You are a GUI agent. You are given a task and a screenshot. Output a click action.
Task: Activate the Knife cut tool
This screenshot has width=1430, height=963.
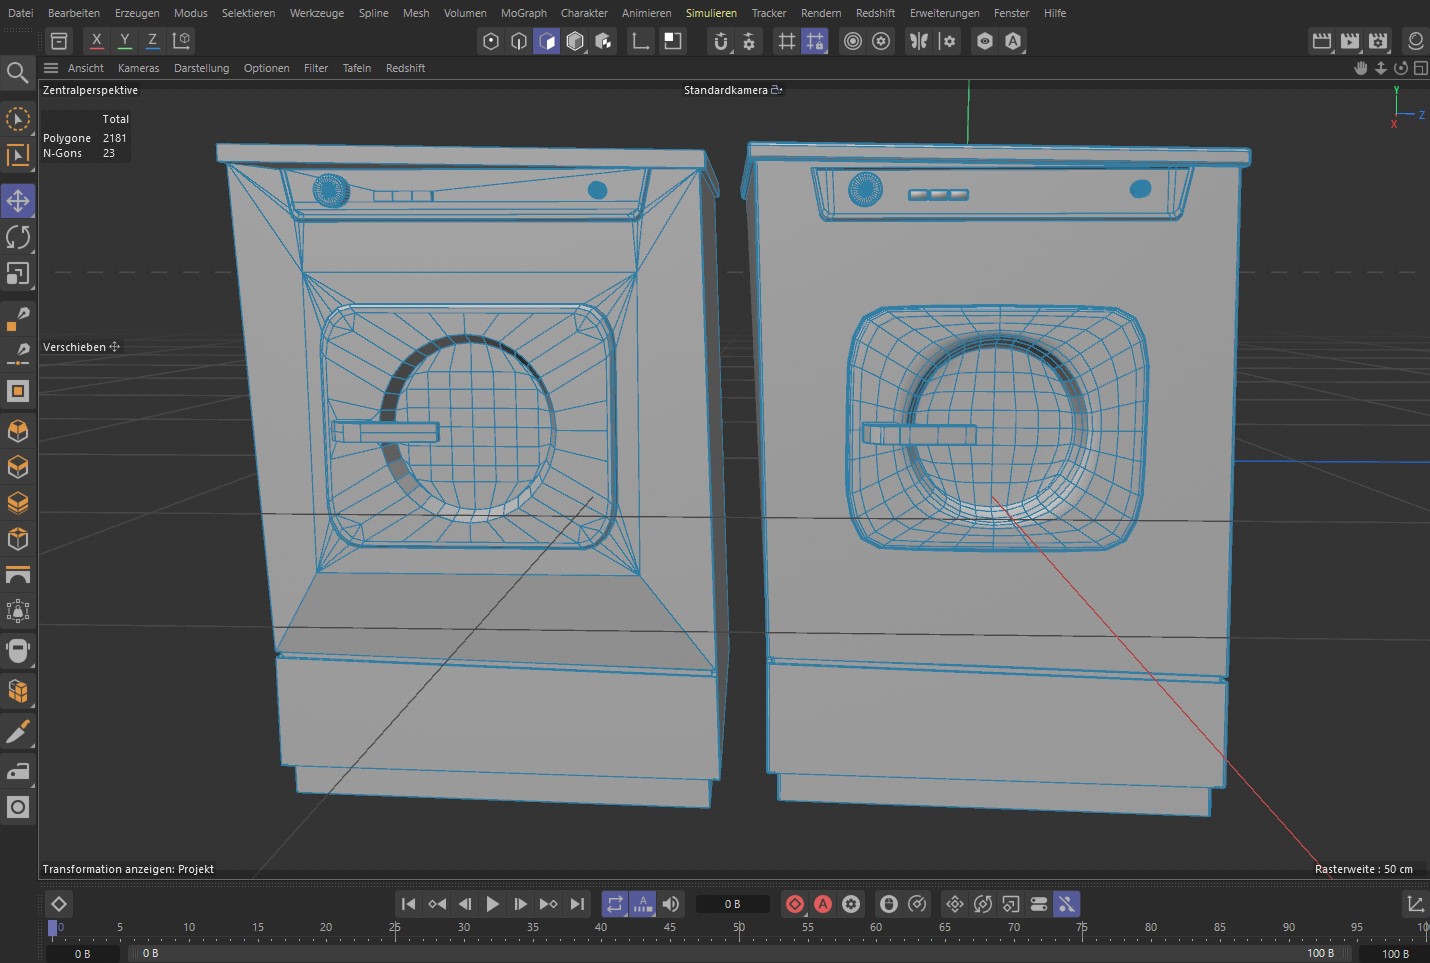(18, 733)
